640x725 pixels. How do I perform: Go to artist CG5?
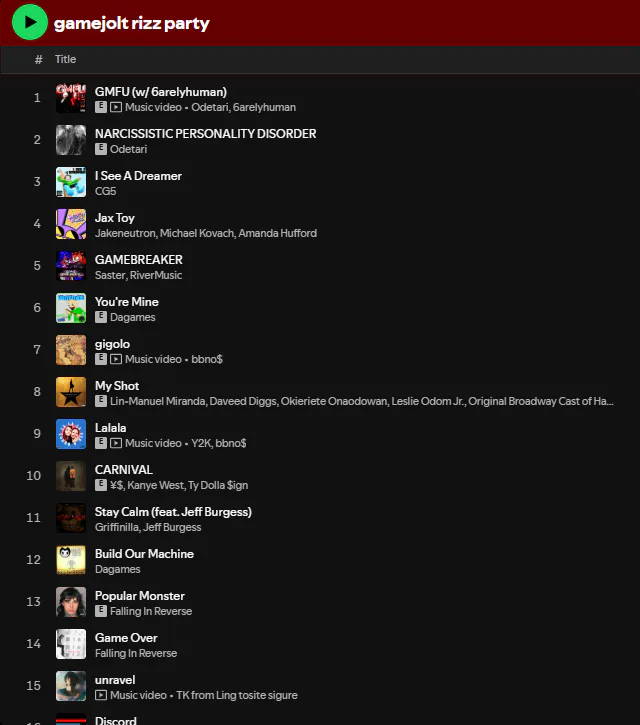(x=105, y=191)
